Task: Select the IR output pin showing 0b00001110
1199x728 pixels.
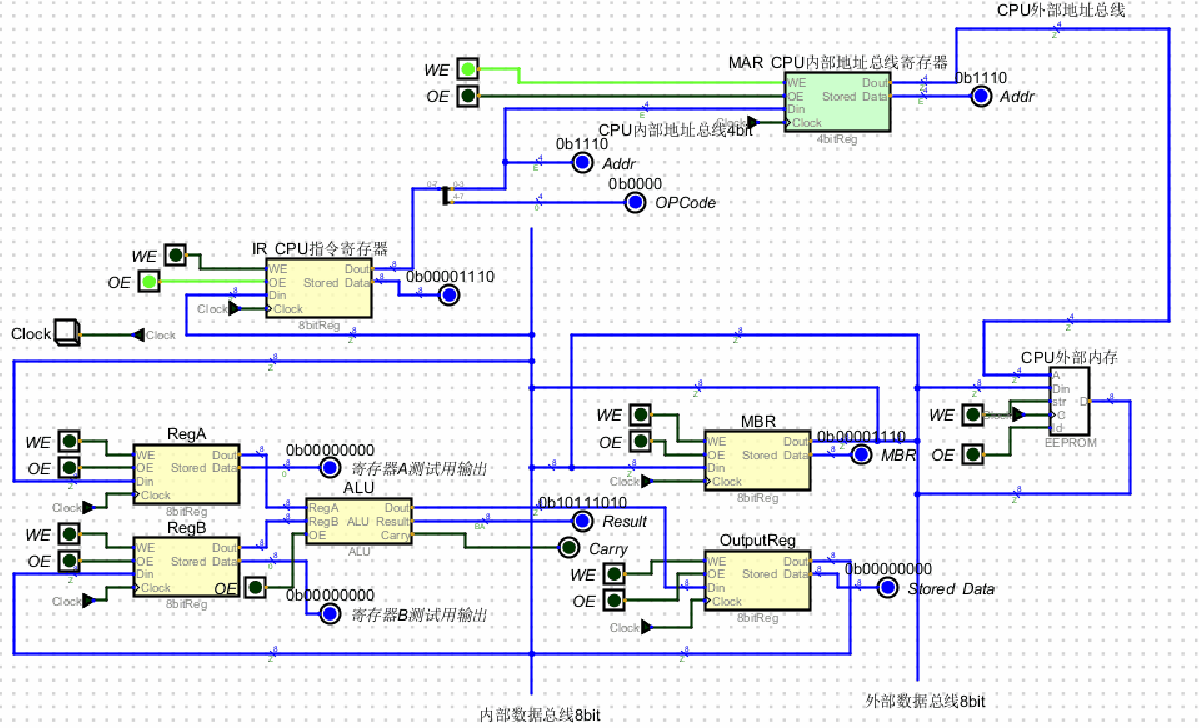Action: click(450, 295)
